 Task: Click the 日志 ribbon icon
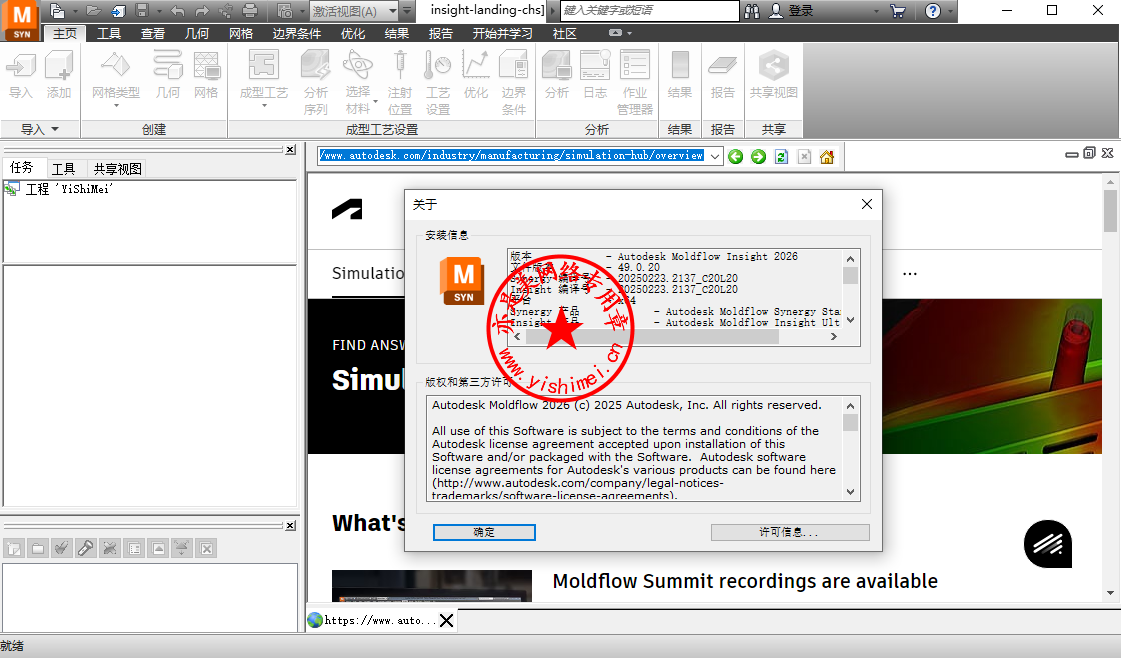click(x=595, y=75)
